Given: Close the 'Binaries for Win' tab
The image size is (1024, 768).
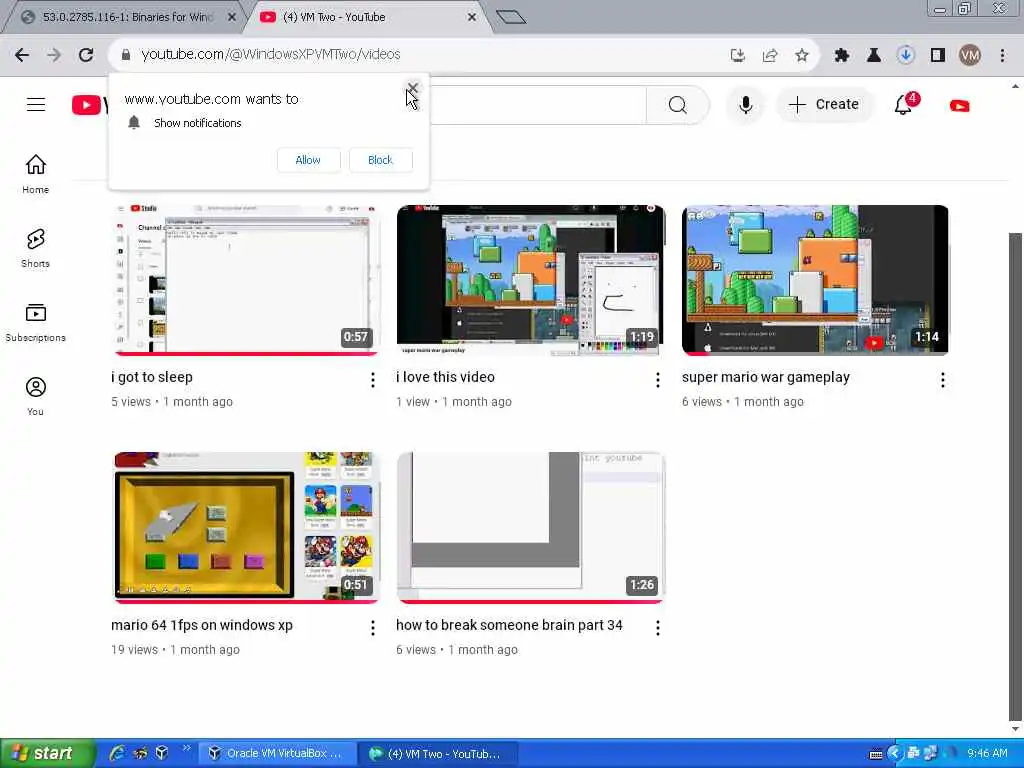Looking at the screenshot, I should pyautogui.click(x=232, y=18).
